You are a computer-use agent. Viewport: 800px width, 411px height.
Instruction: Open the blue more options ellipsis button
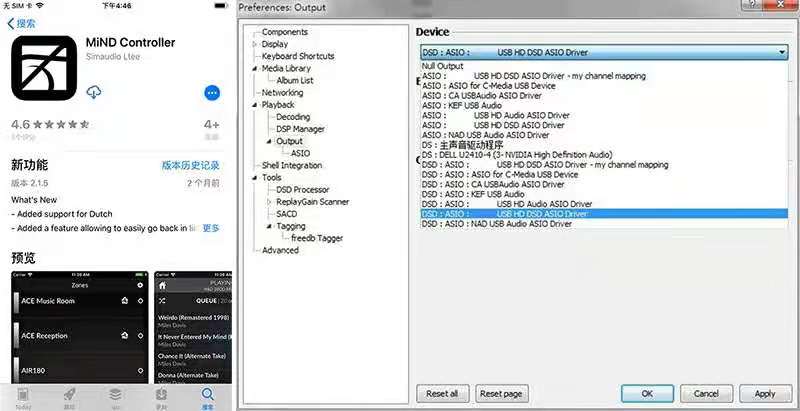click(x=211, y=93)
